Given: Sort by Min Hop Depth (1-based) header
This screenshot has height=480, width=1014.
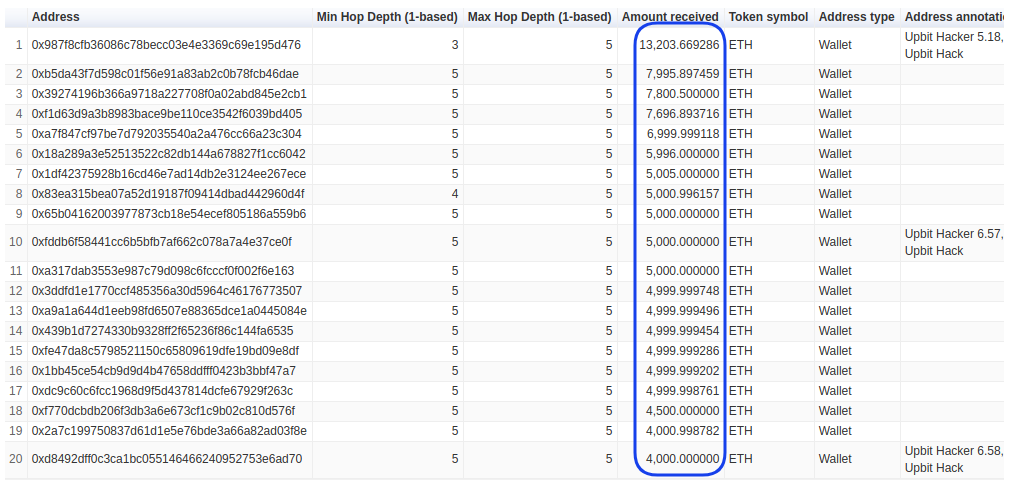Looking at the screenshot, I should pyautogui.click(x=387, y=17).
